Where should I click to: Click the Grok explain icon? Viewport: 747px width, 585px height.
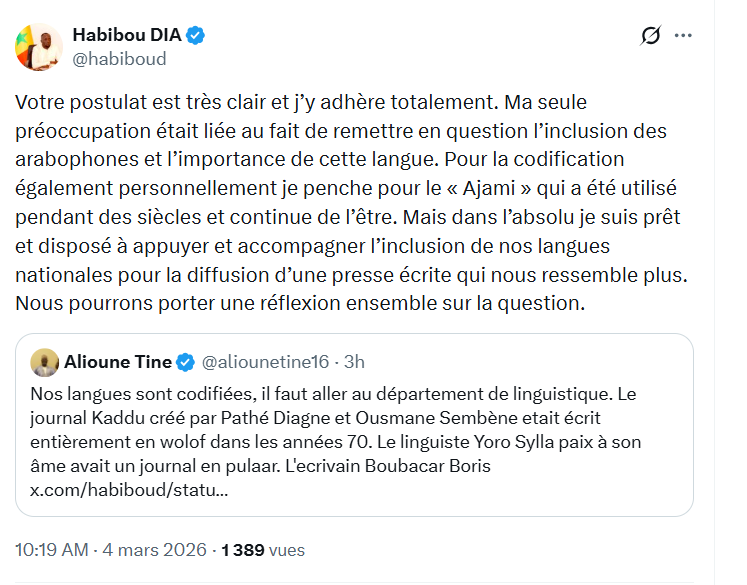pos(650,36)
